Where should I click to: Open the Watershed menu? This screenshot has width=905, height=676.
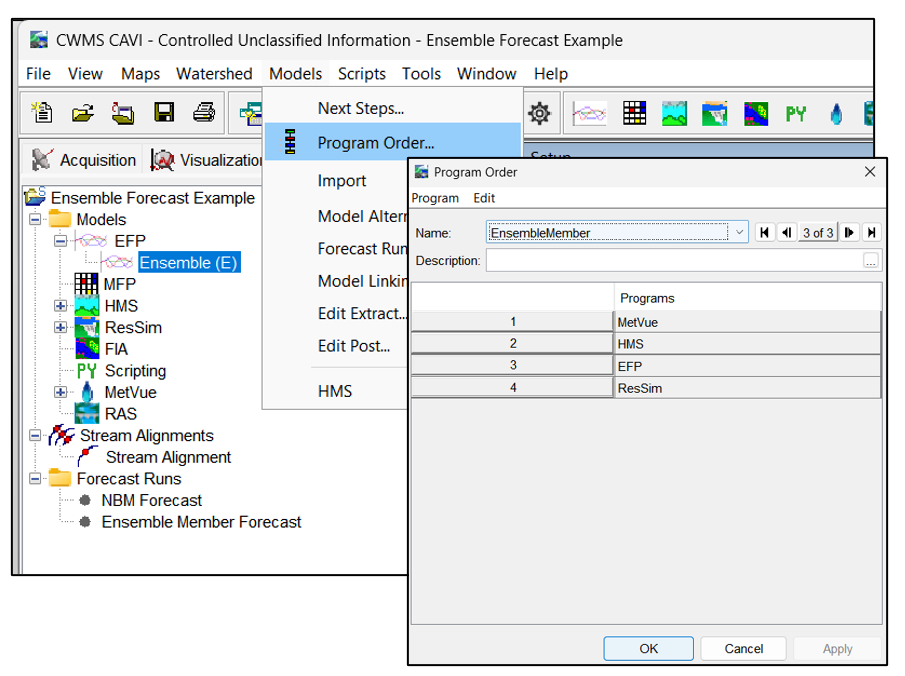[214, 74]
